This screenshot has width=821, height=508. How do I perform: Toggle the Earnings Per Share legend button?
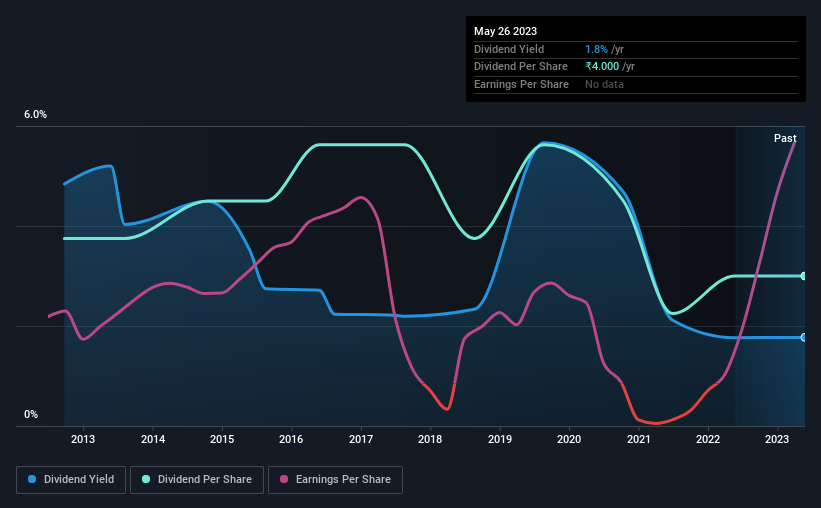click(x=336, y=480)
